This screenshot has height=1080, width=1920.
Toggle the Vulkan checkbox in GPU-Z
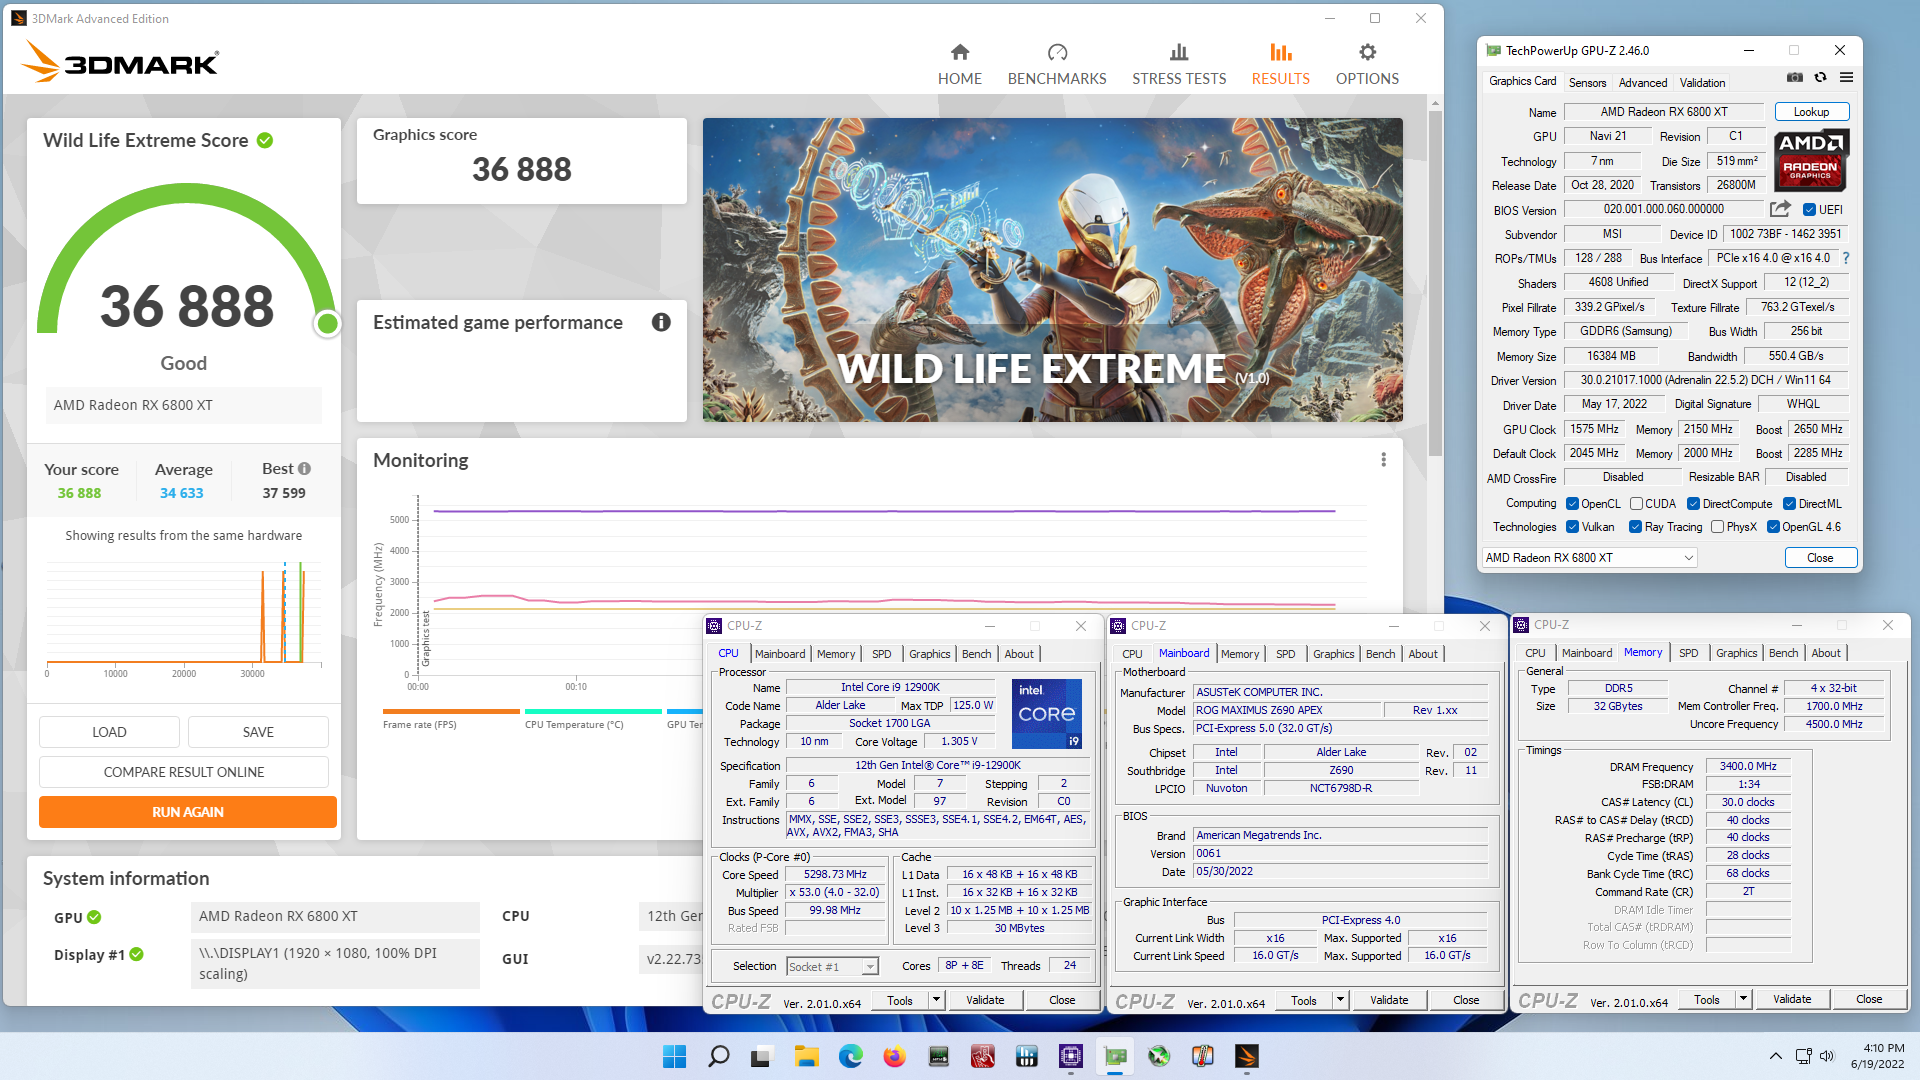tap(1572, 527)
